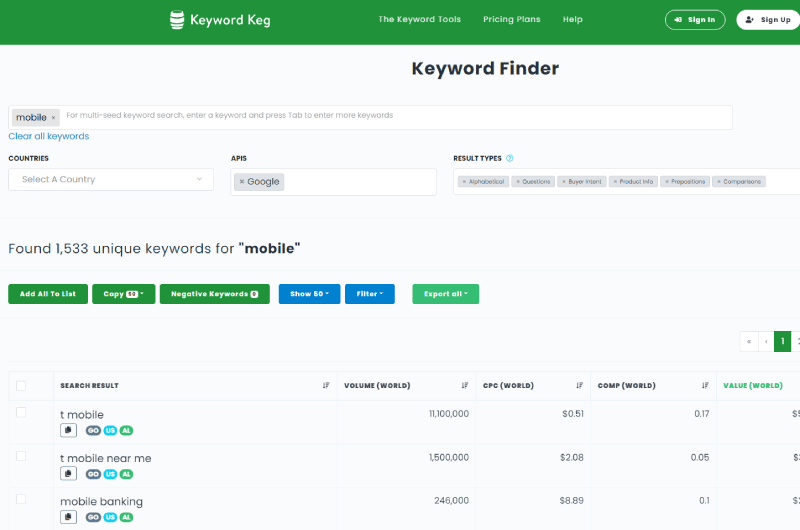Go to the first page double-arrow
Screen dimensions: 800x530
pos(749,342)
